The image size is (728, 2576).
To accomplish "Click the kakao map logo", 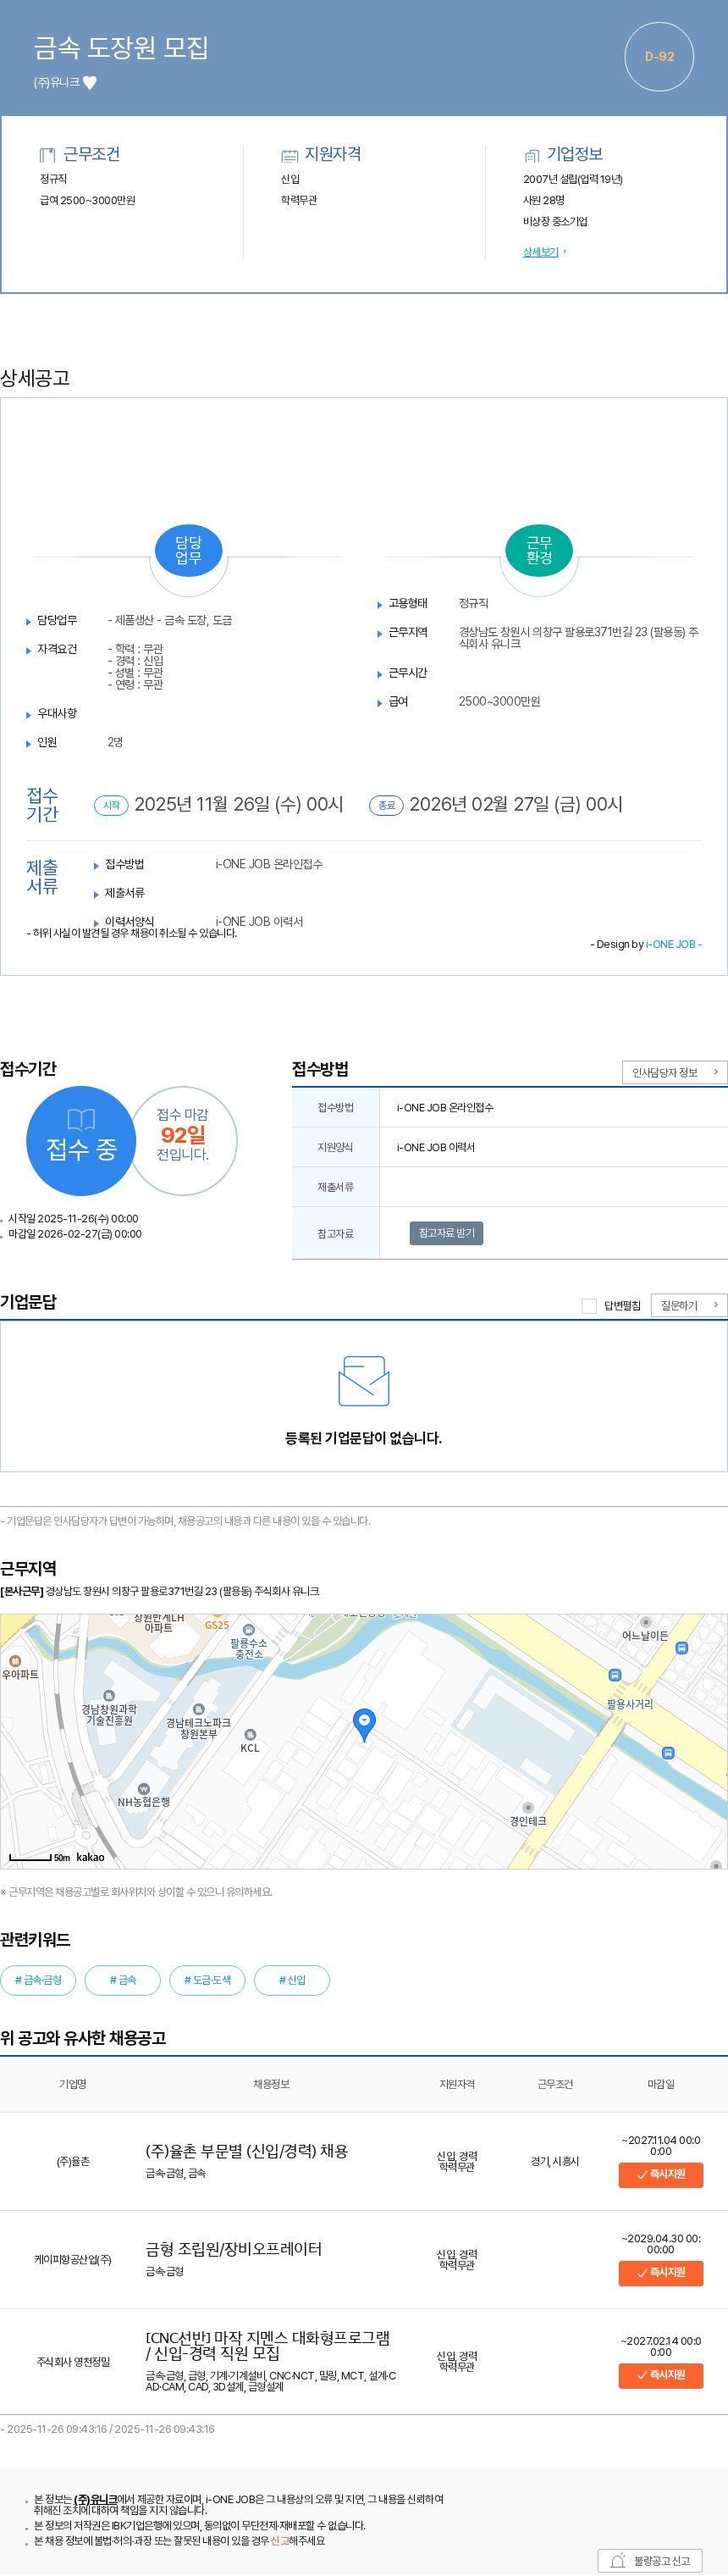I will (90, 1857).
